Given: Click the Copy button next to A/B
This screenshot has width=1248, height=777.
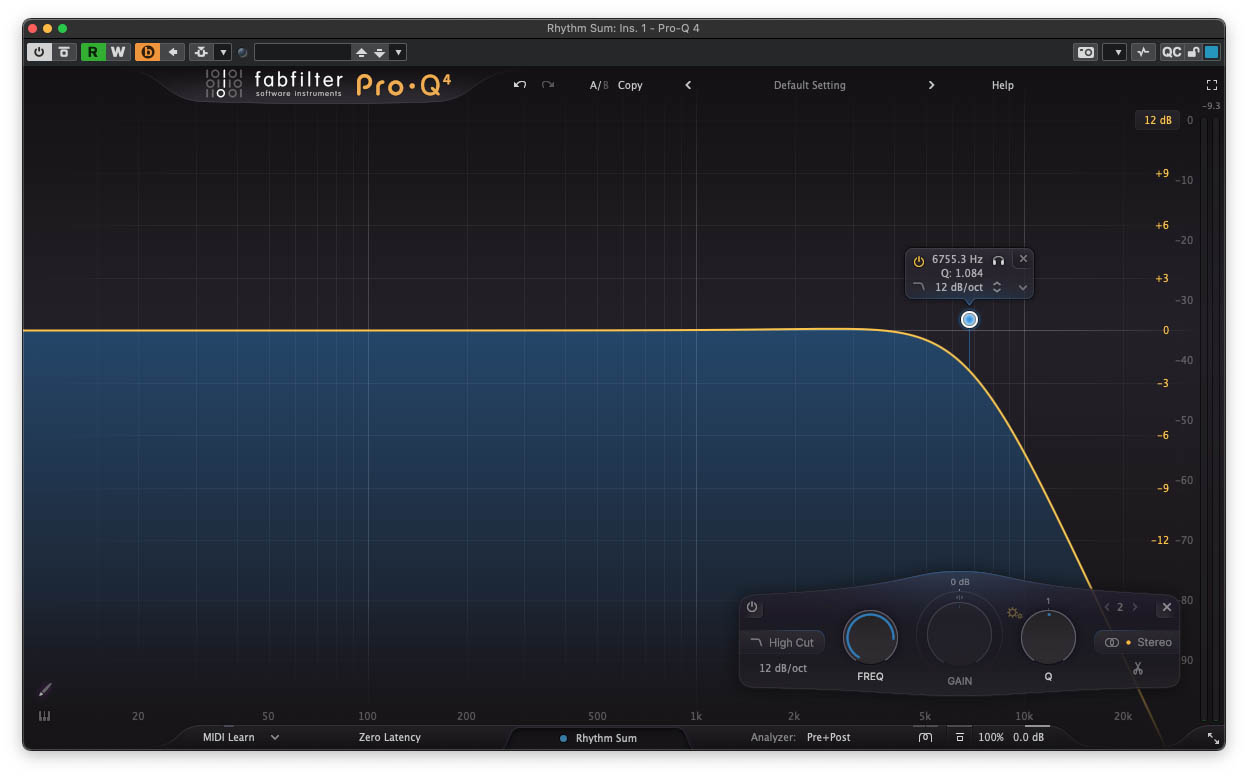Looking at the screenshot, I should tap(630, 85).
